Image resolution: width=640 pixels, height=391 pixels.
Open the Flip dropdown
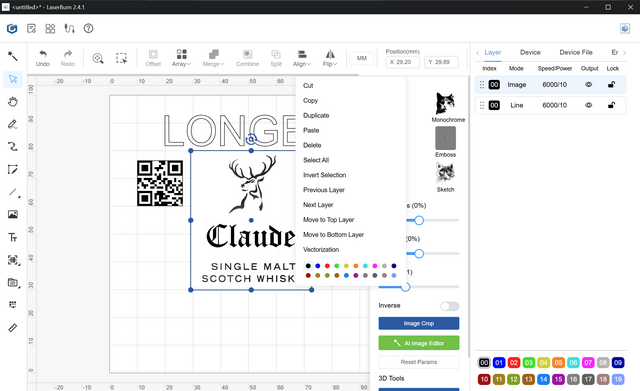pos(330,58)
